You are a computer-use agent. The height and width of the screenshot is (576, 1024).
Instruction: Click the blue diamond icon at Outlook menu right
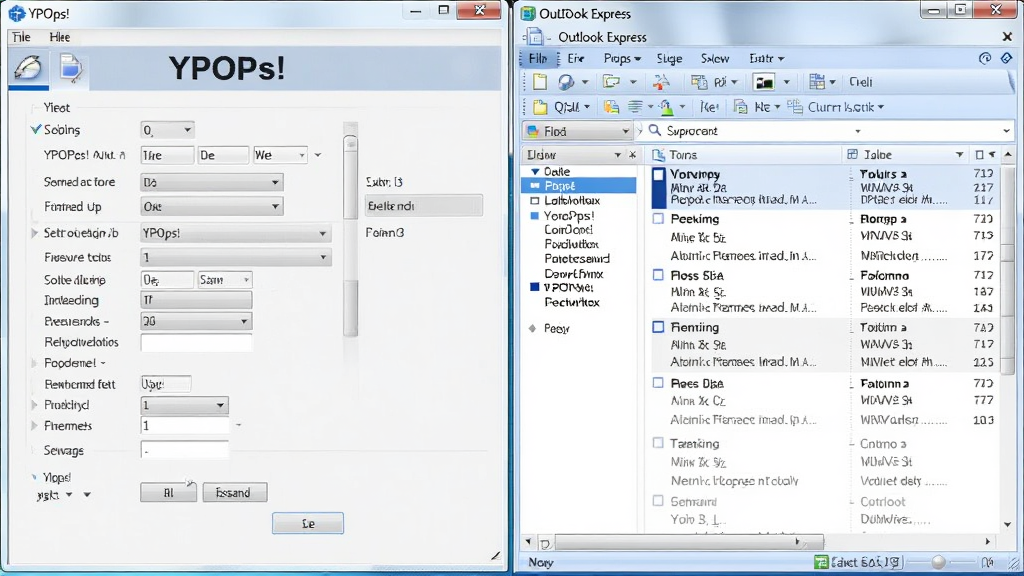pos(1006,58)
